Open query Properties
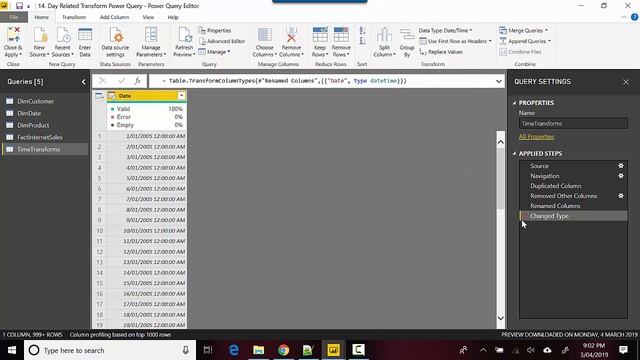Image resolution: width=640 pixels, height=360 pixels. coord(215,31)
